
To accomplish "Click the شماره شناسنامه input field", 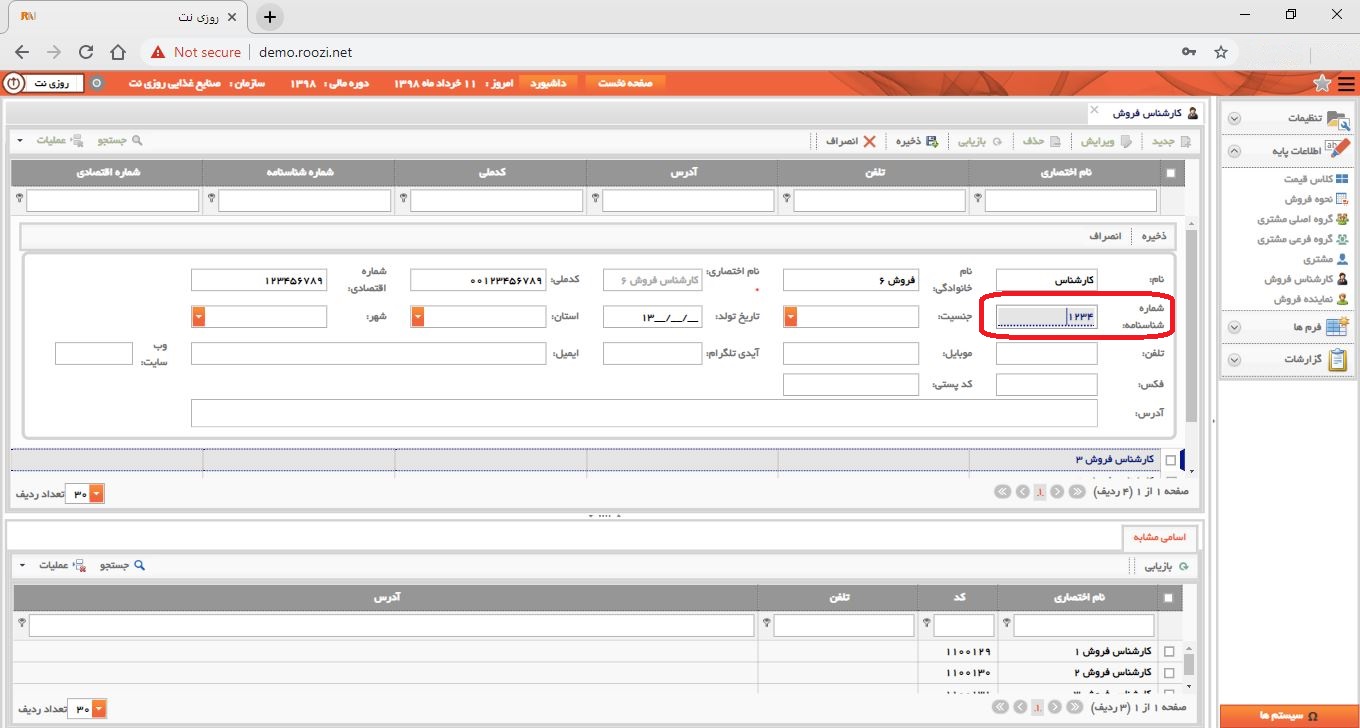I will tap(1047, 317).
